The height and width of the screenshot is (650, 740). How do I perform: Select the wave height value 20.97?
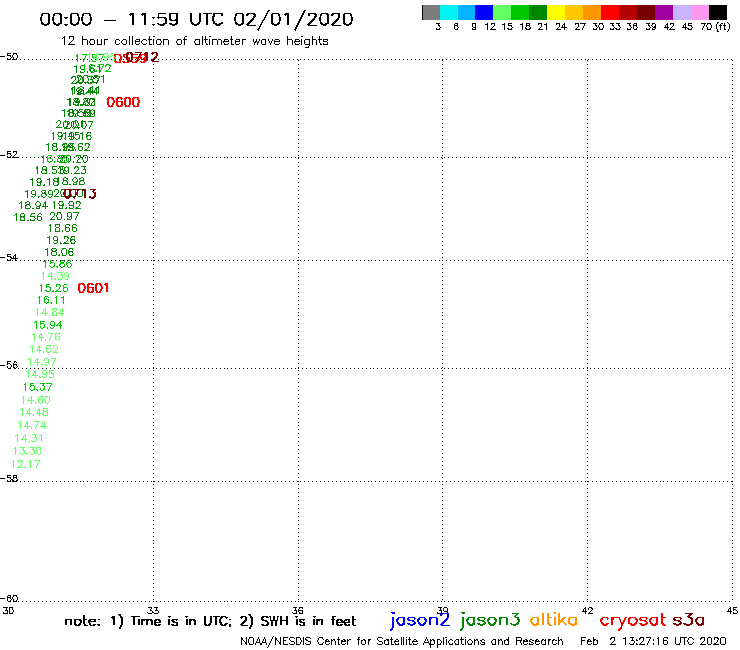click(65, 216)
